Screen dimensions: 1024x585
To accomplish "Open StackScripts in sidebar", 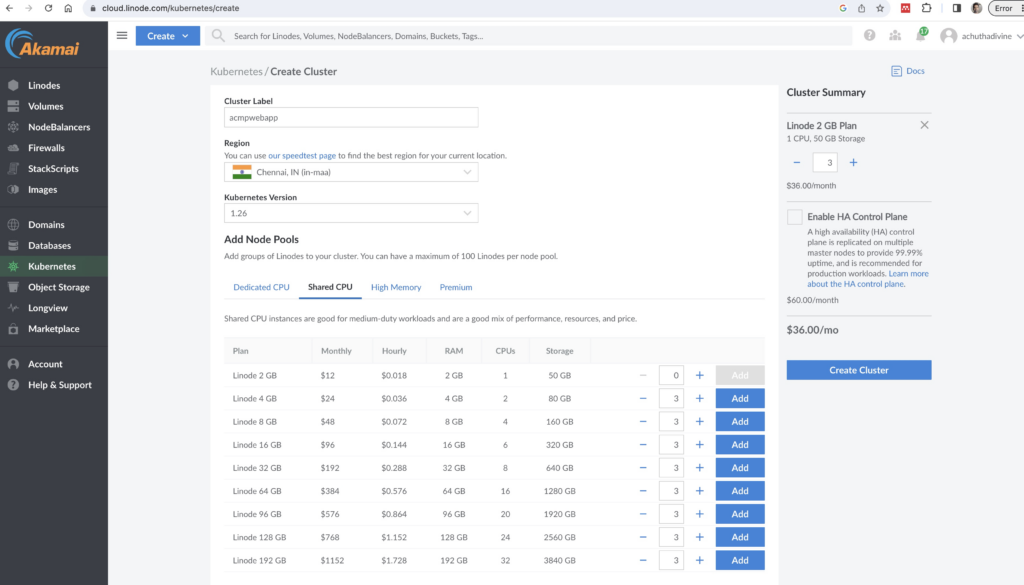I will (x=54, y=168).
